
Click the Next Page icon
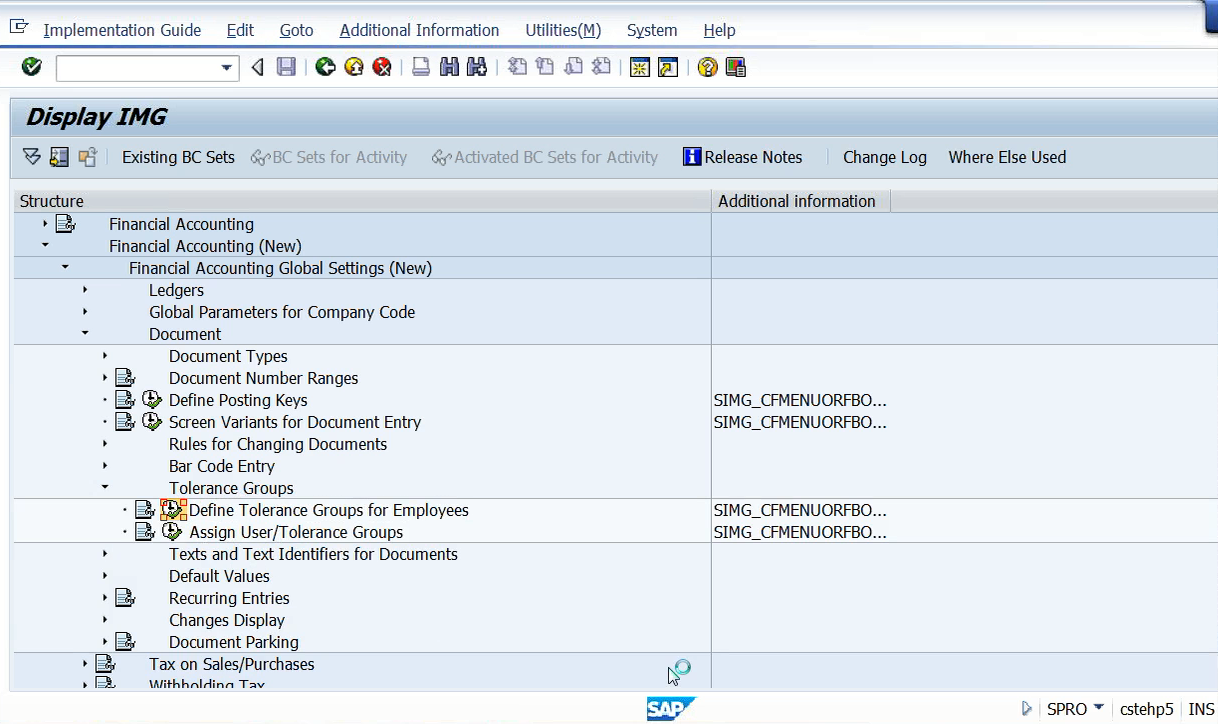(x=573, y=67)
